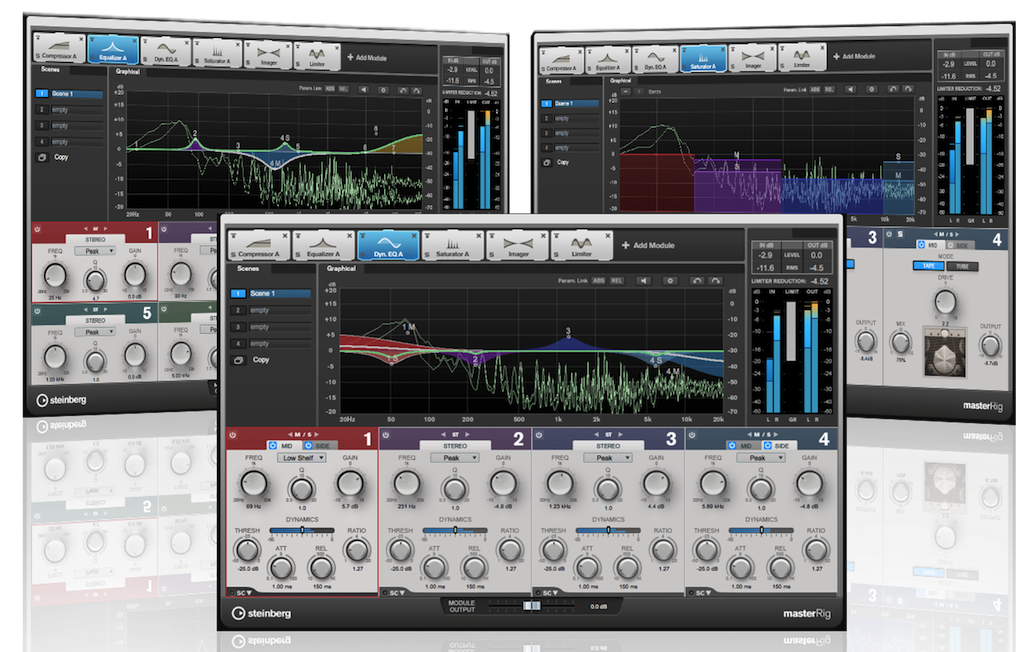The height and width of the screenshot is (652, 1024).
Task: Open Saturator A module tab in front window
Action: pos(453,246)
